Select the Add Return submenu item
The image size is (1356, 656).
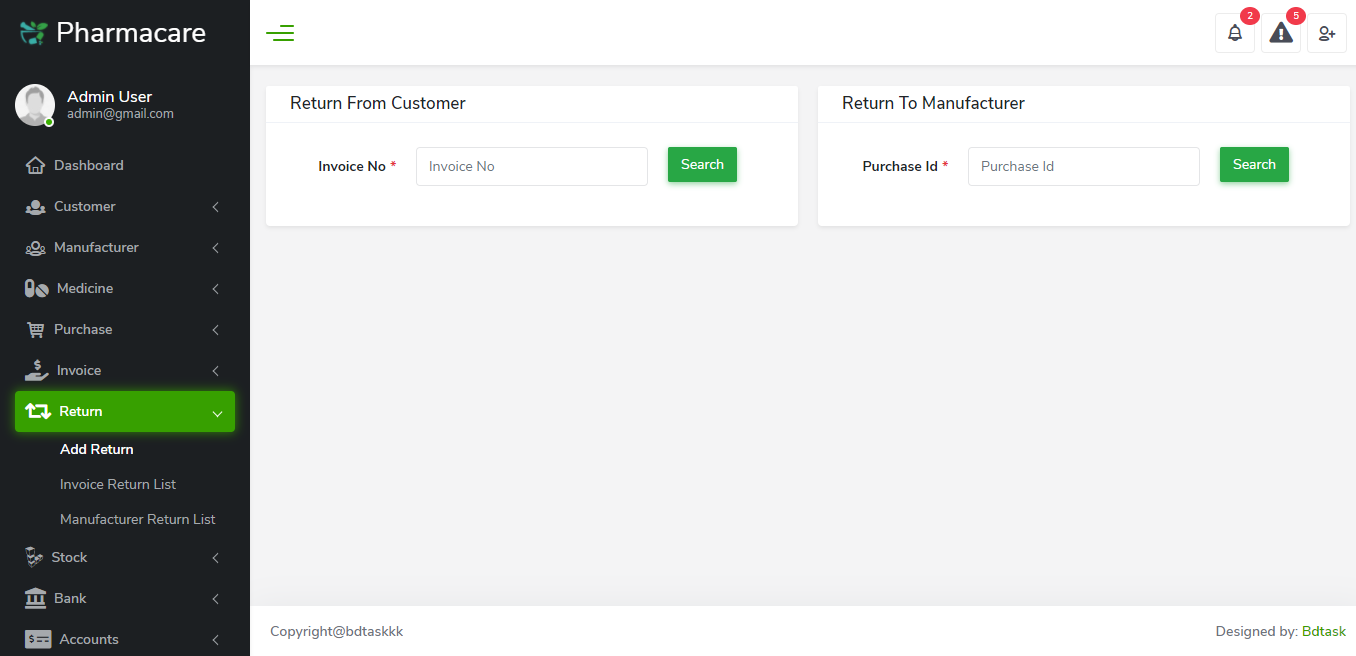click(97, 449)
